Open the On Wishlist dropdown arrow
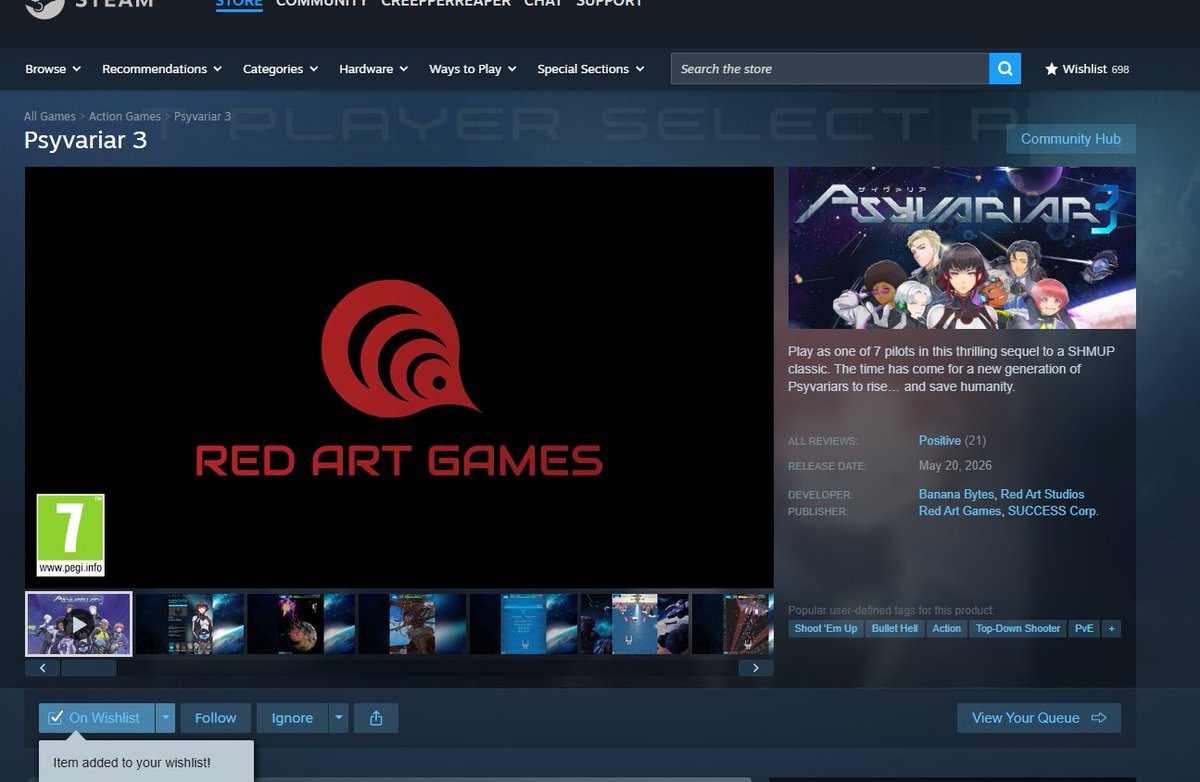 pyautogui.click(x=166, y=718)
